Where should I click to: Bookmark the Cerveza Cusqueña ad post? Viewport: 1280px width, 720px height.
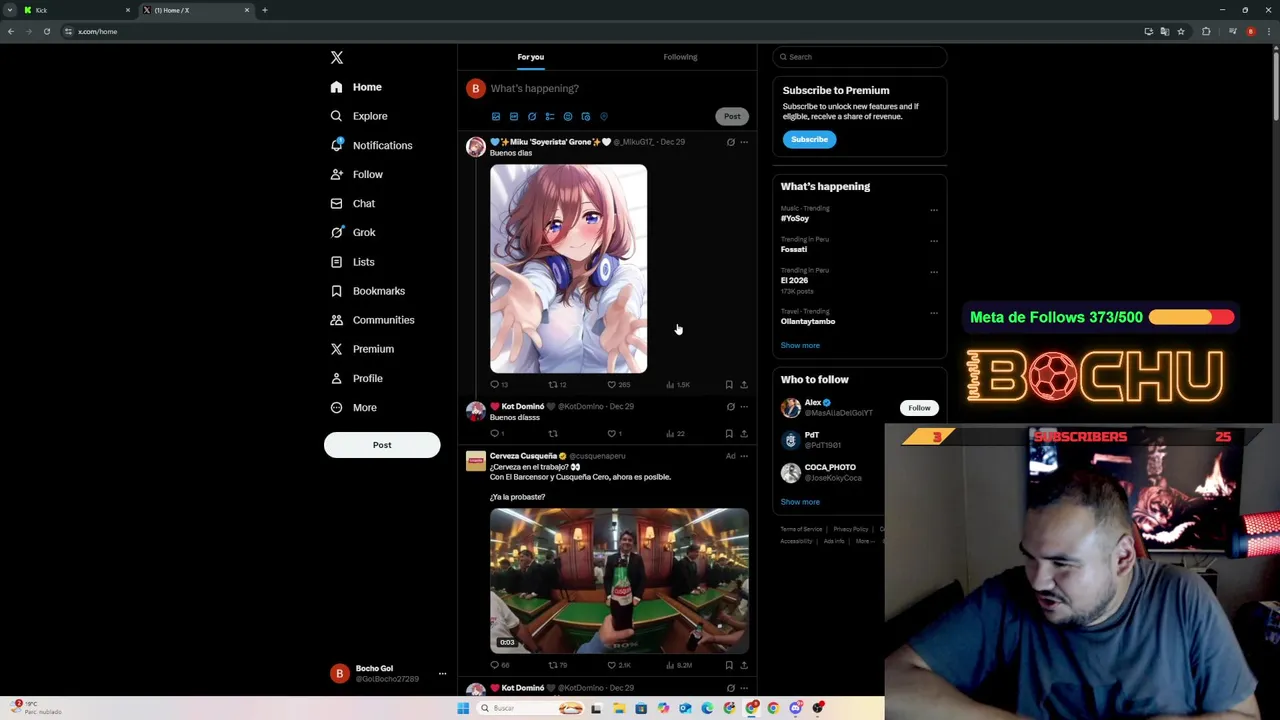(x=729, y=665)
